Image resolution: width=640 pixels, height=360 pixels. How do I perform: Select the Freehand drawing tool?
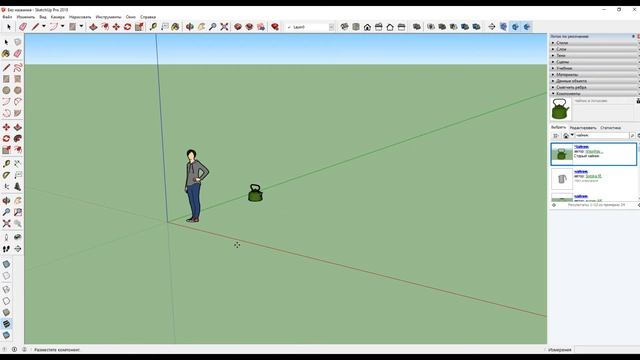(18, 67)
